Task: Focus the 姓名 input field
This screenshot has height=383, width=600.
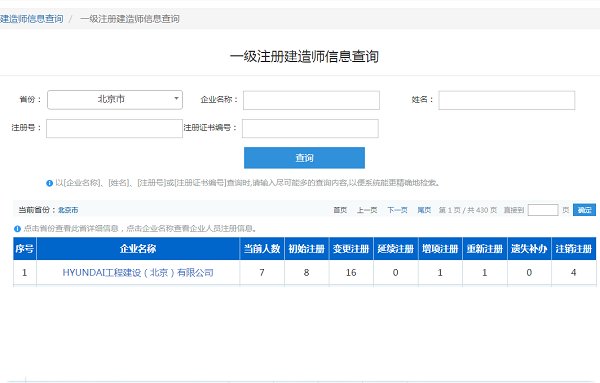Action: coord(507,100)
